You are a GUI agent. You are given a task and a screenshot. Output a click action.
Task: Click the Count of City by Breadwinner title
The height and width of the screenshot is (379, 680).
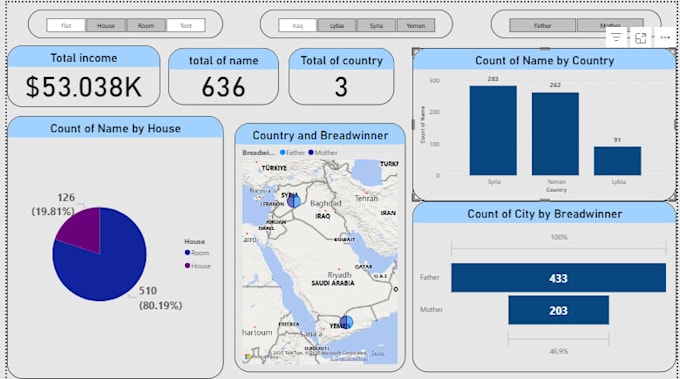click(x=545, y=214)
